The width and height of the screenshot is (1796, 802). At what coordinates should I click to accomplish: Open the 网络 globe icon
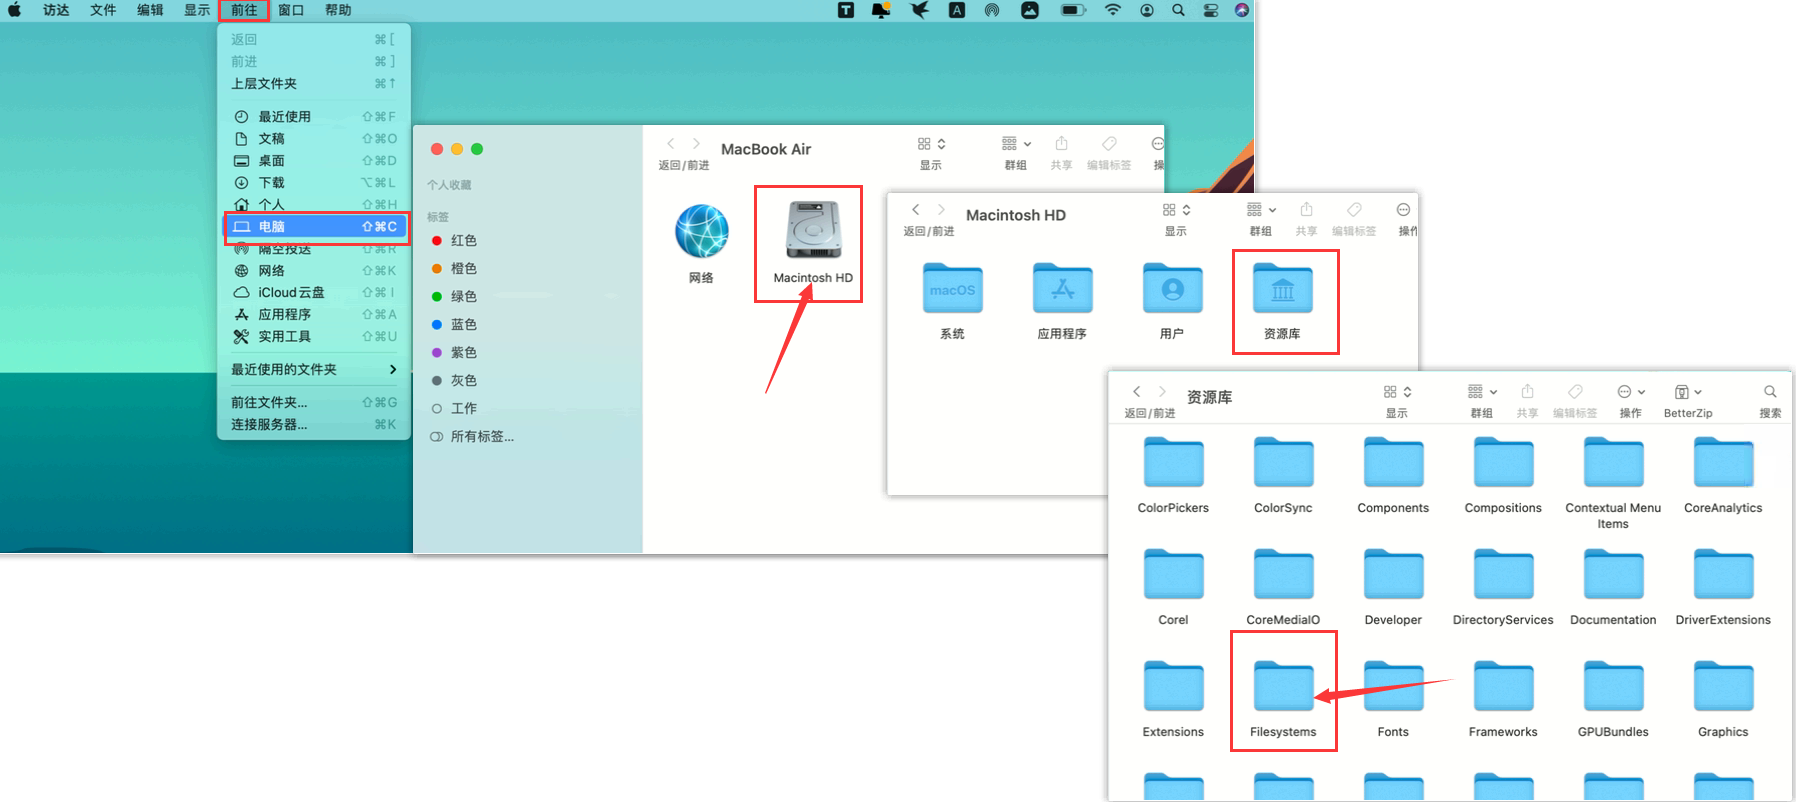tap(701, 232)
